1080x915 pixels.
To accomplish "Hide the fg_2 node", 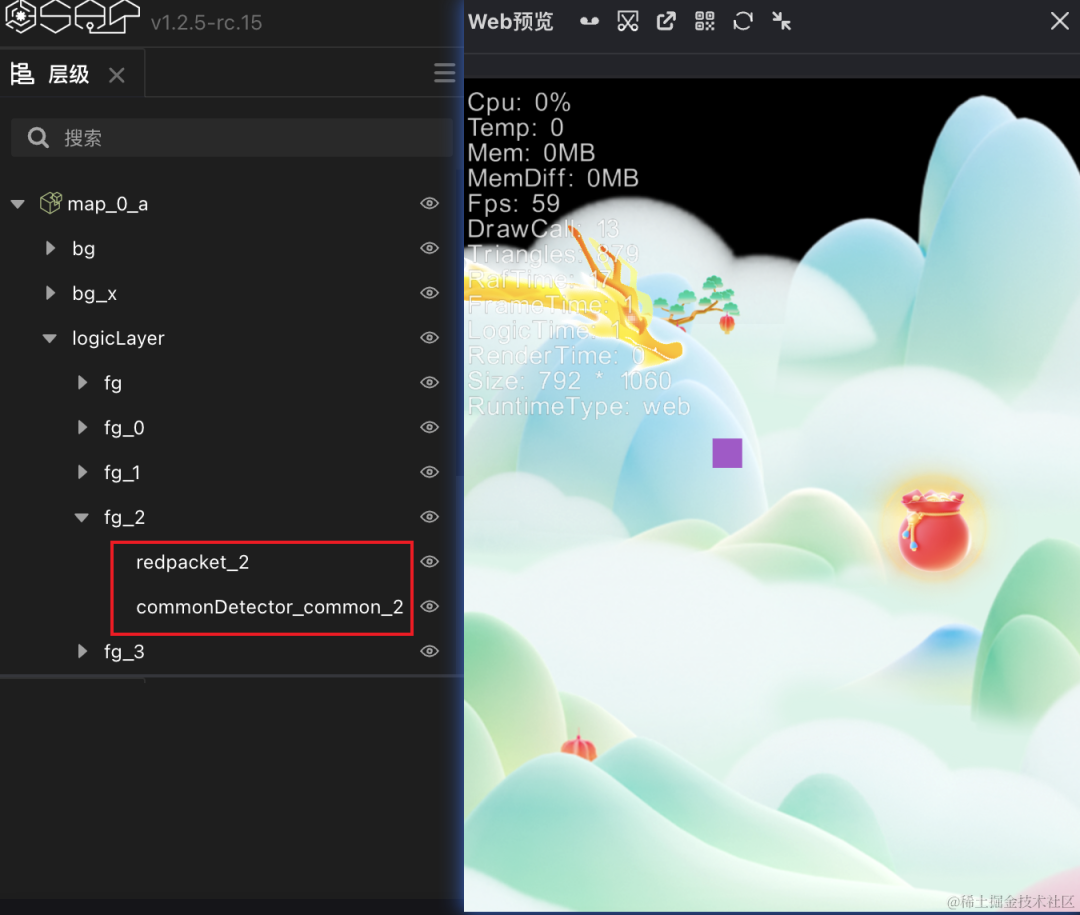I will click(430, 517).
